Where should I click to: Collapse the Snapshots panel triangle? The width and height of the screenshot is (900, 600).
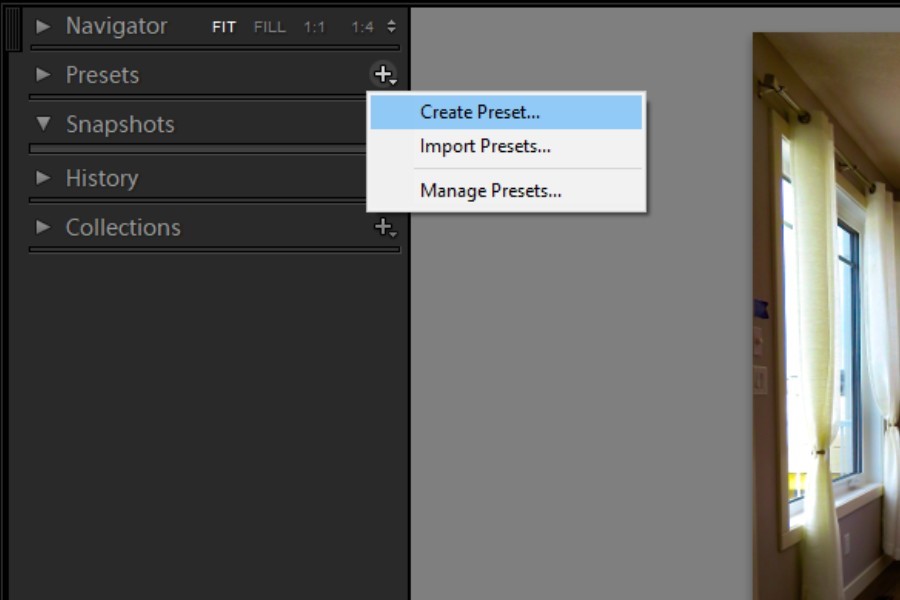coord(43,124)
